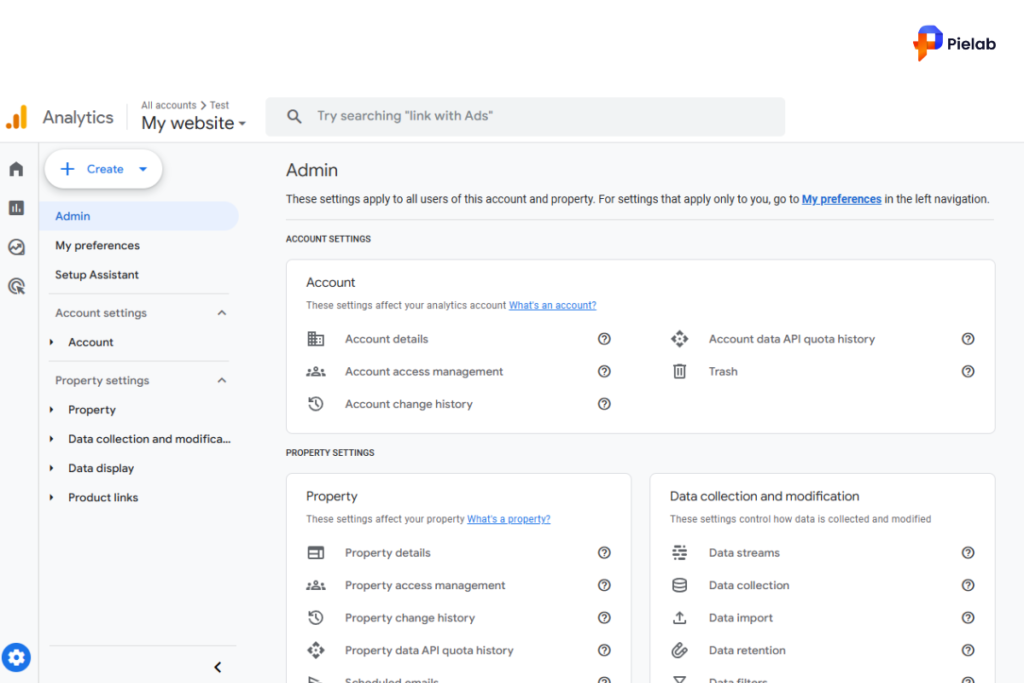
Task: Open help for Property access management
Action: (604, 585)
